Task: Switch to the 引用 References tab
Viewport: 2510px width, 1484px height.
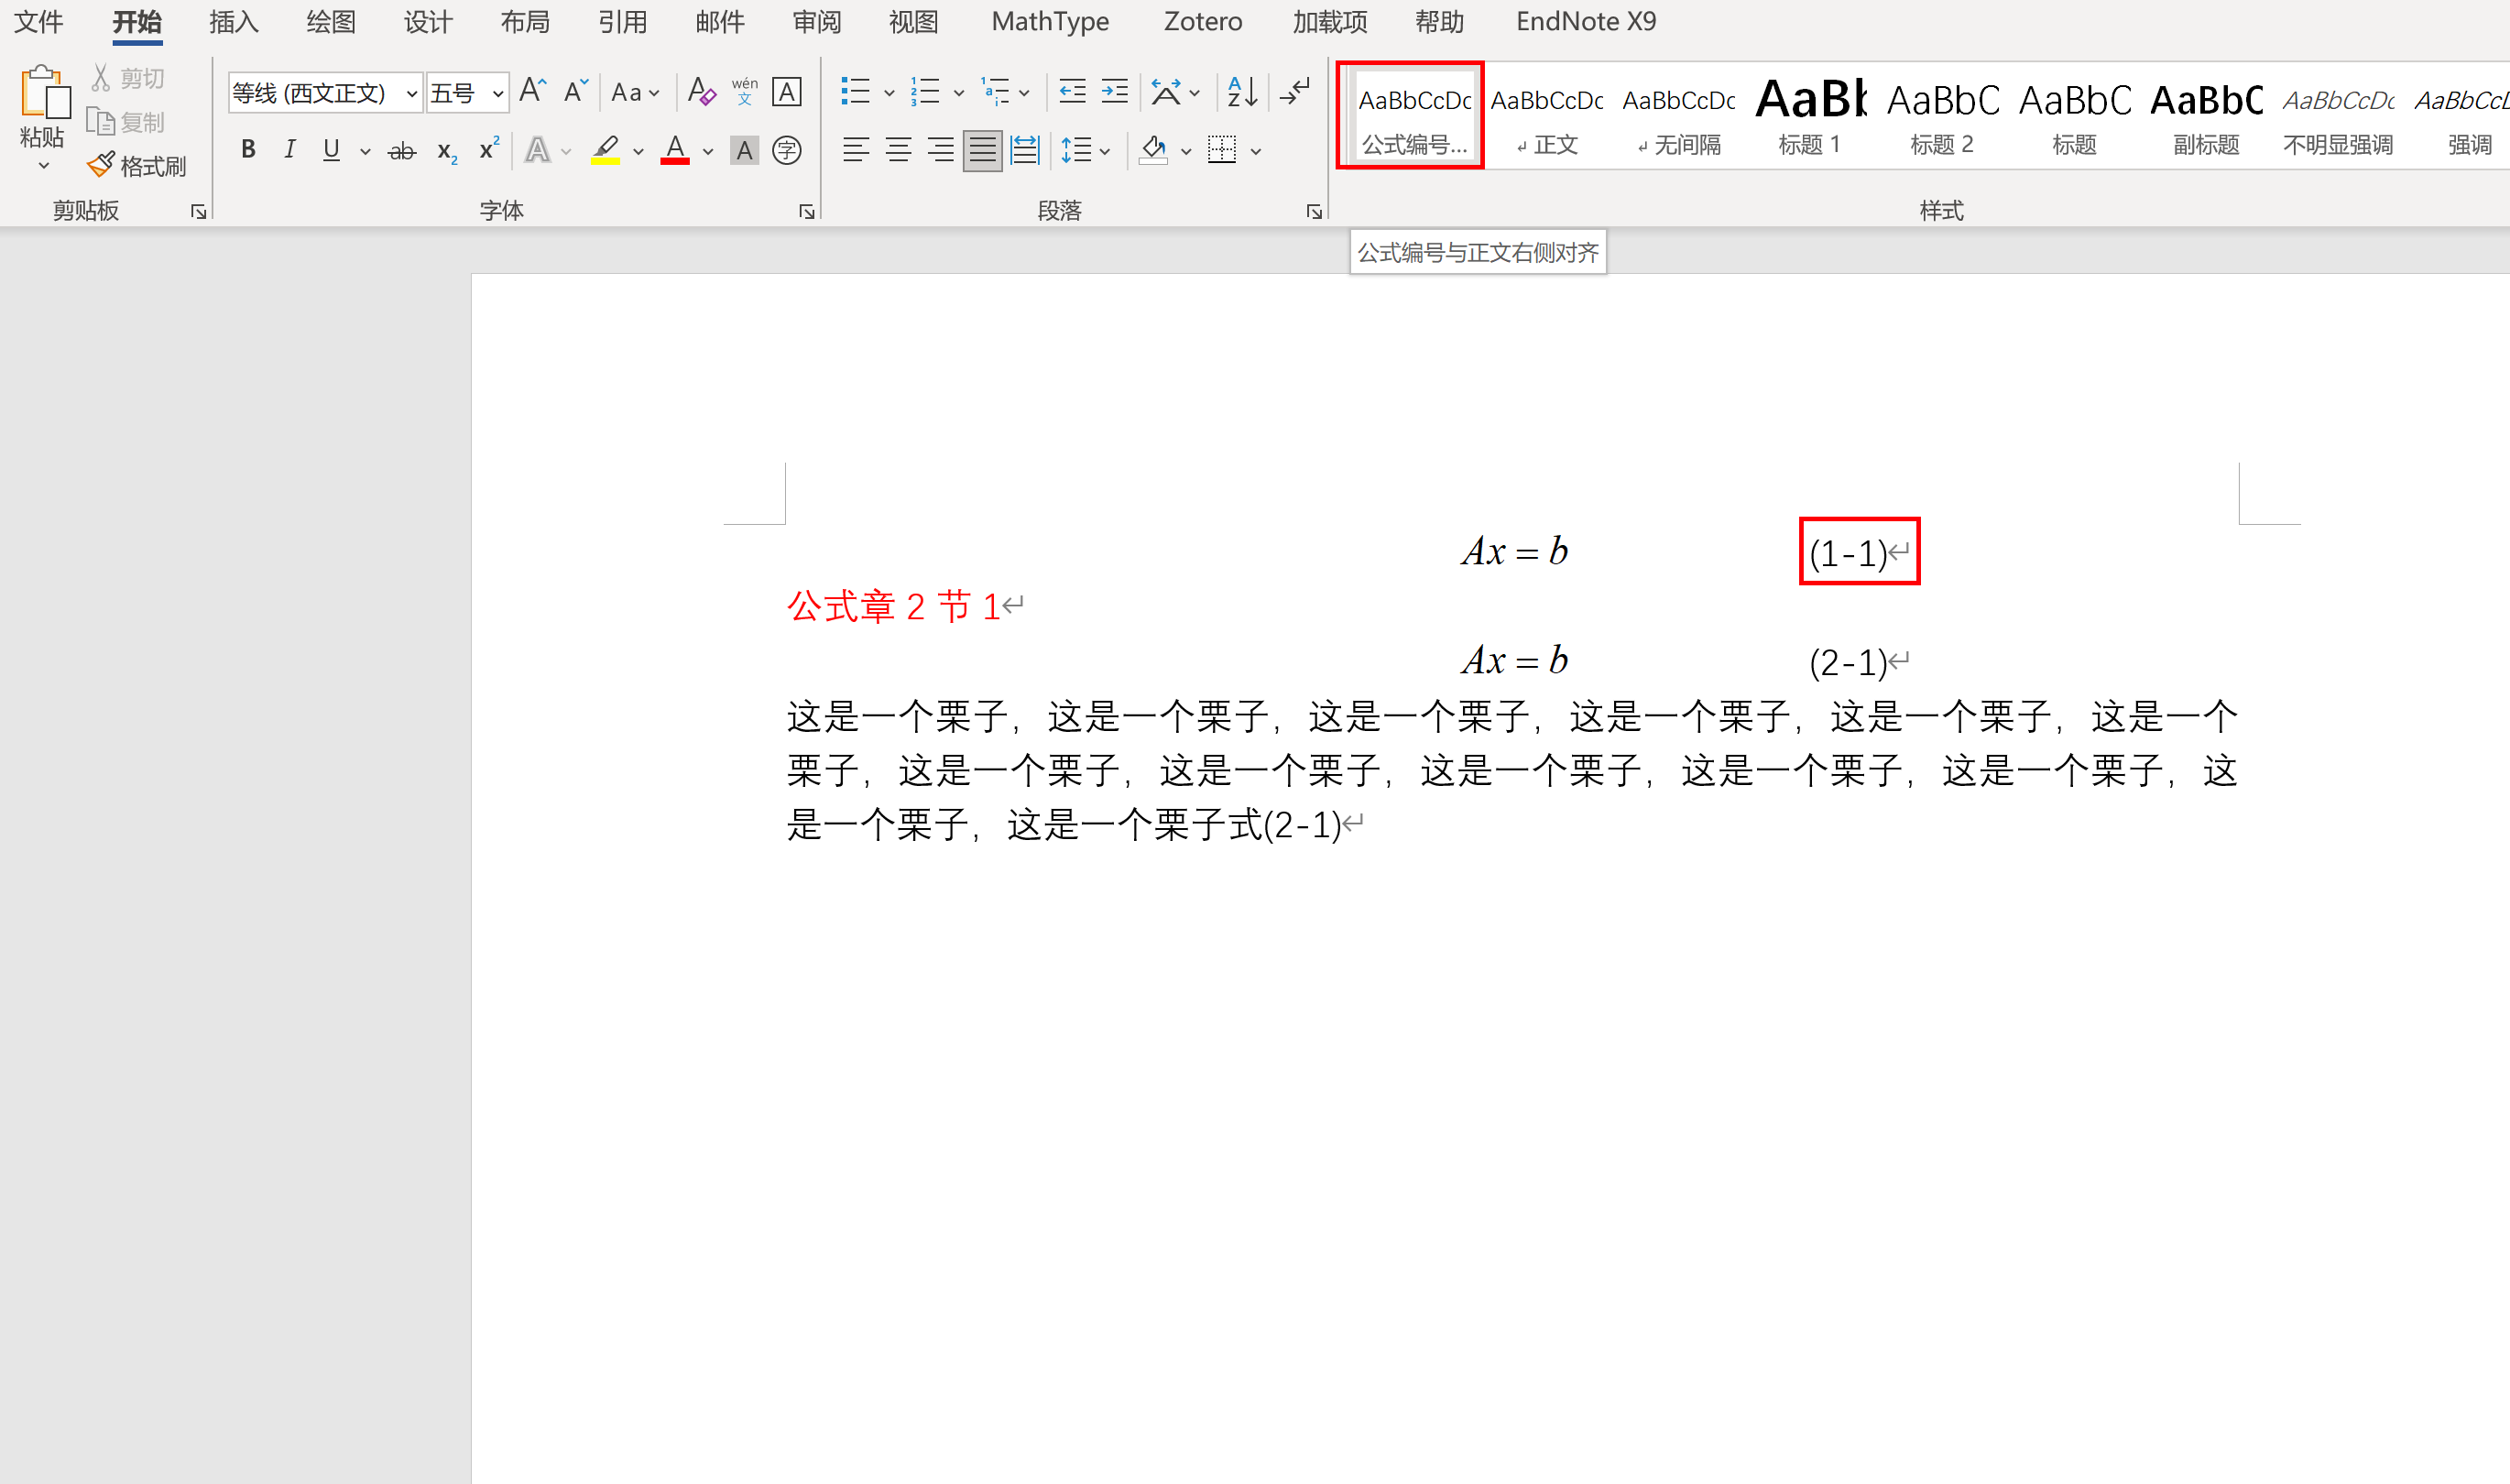Action: (x=622, y=21)
